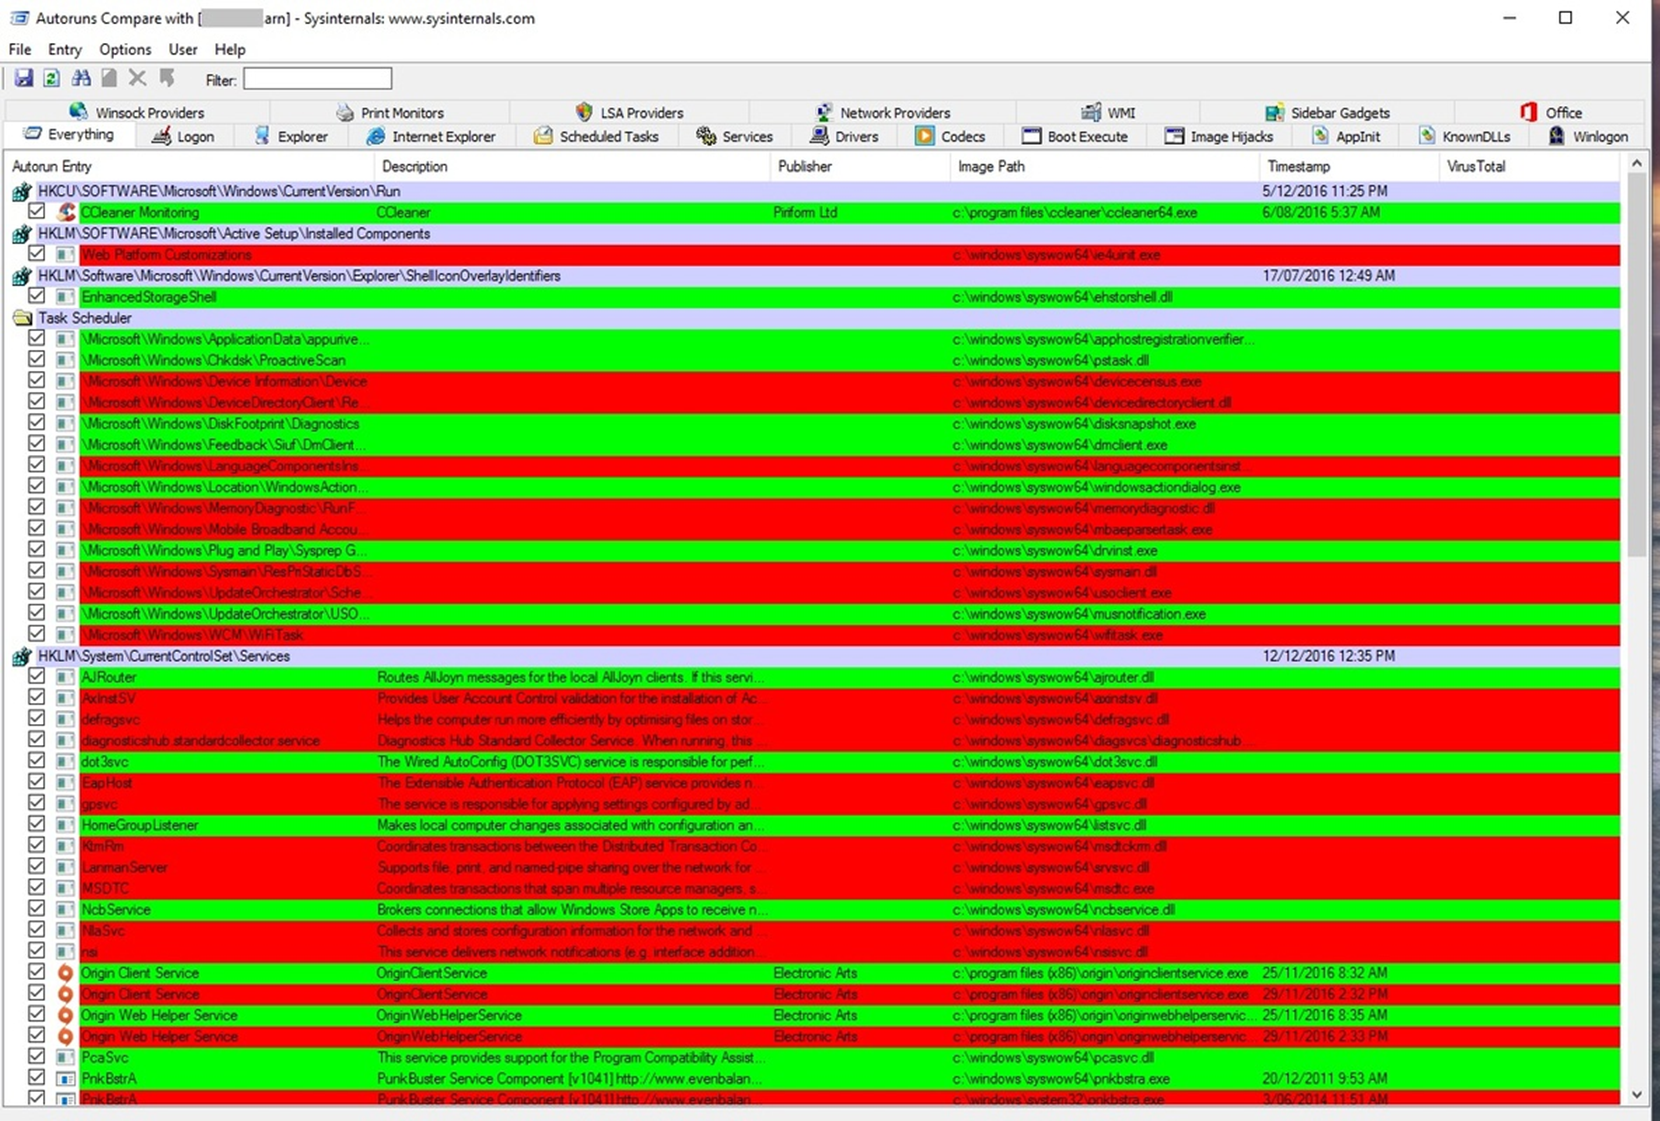Click the Refresh toolbar icon
Image resolution: width=1660 pixels, height=1121 pixels.
[52, 78]
